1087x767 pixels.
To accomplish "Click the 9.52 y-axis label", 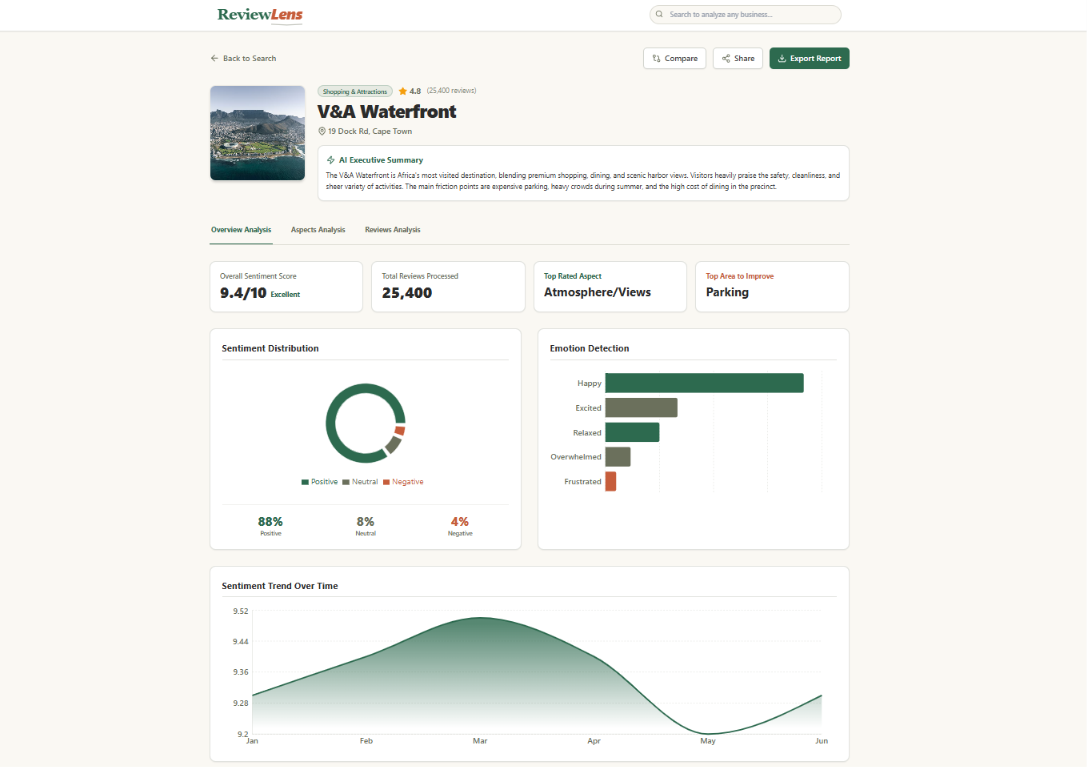I will (241, 611).
